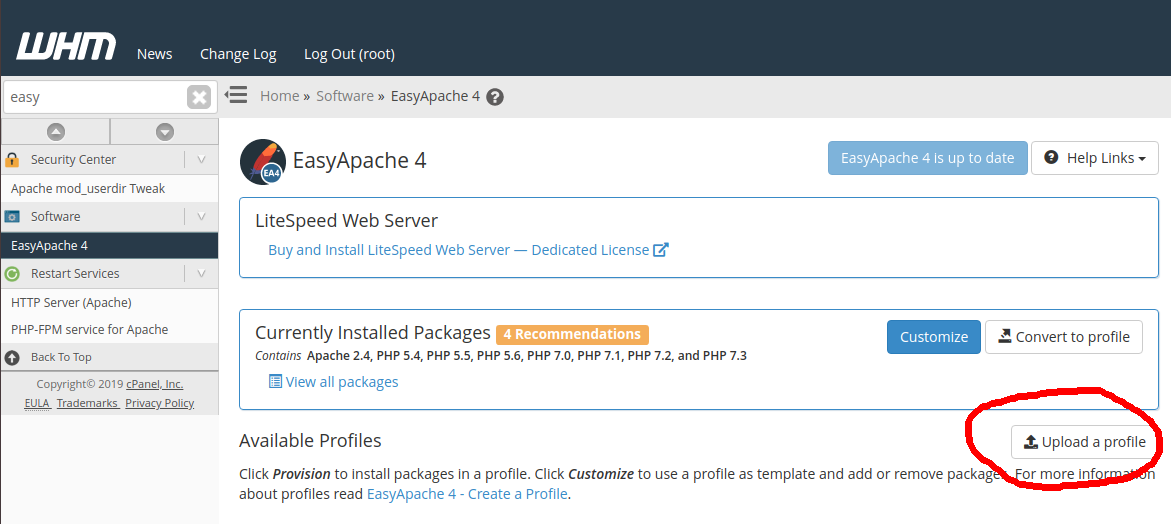Open Buy and Install LiteSpeed Web Server link

click(x=459, y=250)
